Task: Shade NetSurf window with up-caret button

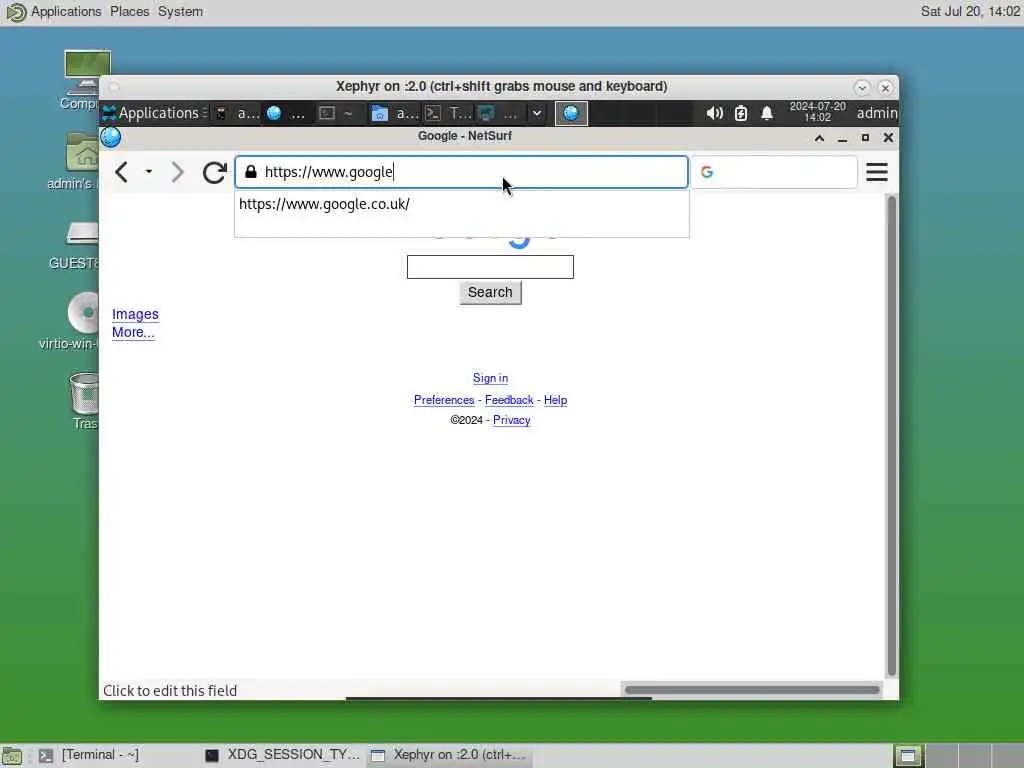Action: pos(819,138)
